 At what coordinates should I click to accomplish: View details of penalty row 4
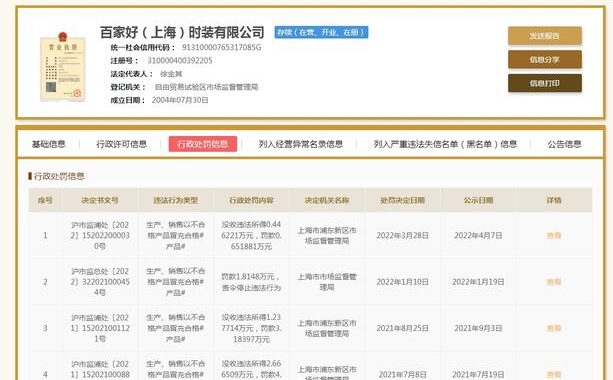(x=554, y=375)
